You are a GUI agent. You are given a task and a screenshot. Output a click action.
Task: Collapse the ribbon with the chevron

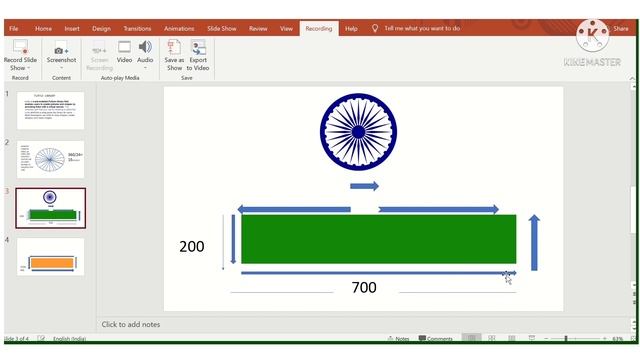[x=632, y=78]
